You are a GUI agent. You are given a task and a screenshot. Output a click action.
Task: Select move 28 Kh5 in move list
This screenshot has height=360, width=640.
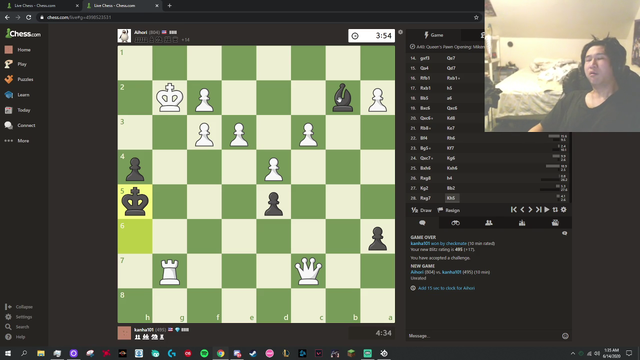point(451,198)
